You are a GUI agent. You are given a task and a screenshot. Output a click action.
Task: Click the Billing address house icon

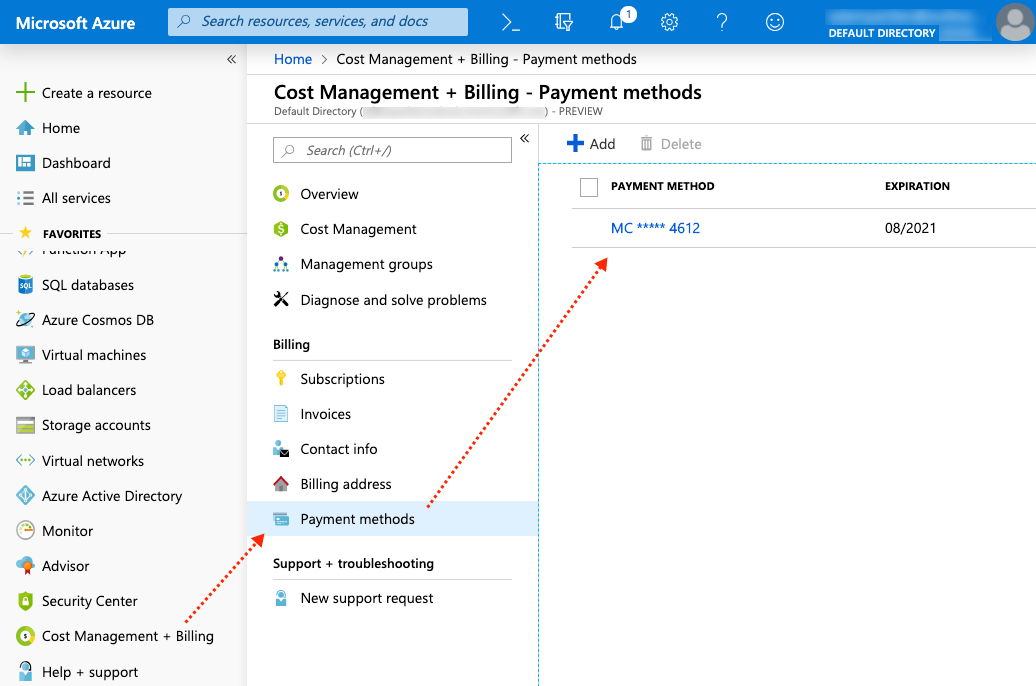point(281,484)
